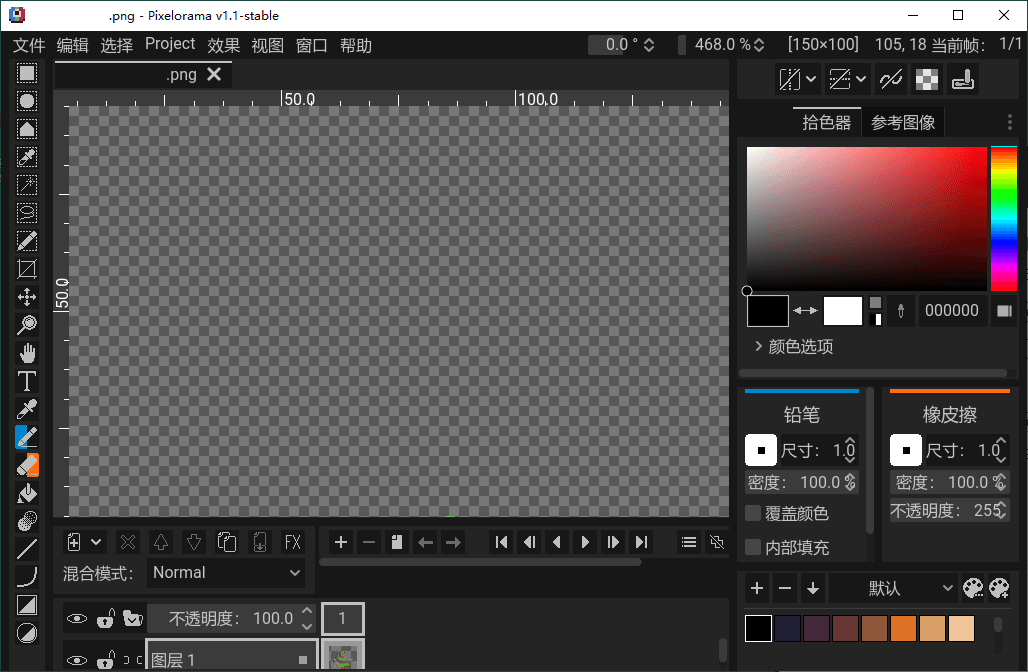
Task: Open the onion skinning settings icon
Action: [x=716, y=542]
